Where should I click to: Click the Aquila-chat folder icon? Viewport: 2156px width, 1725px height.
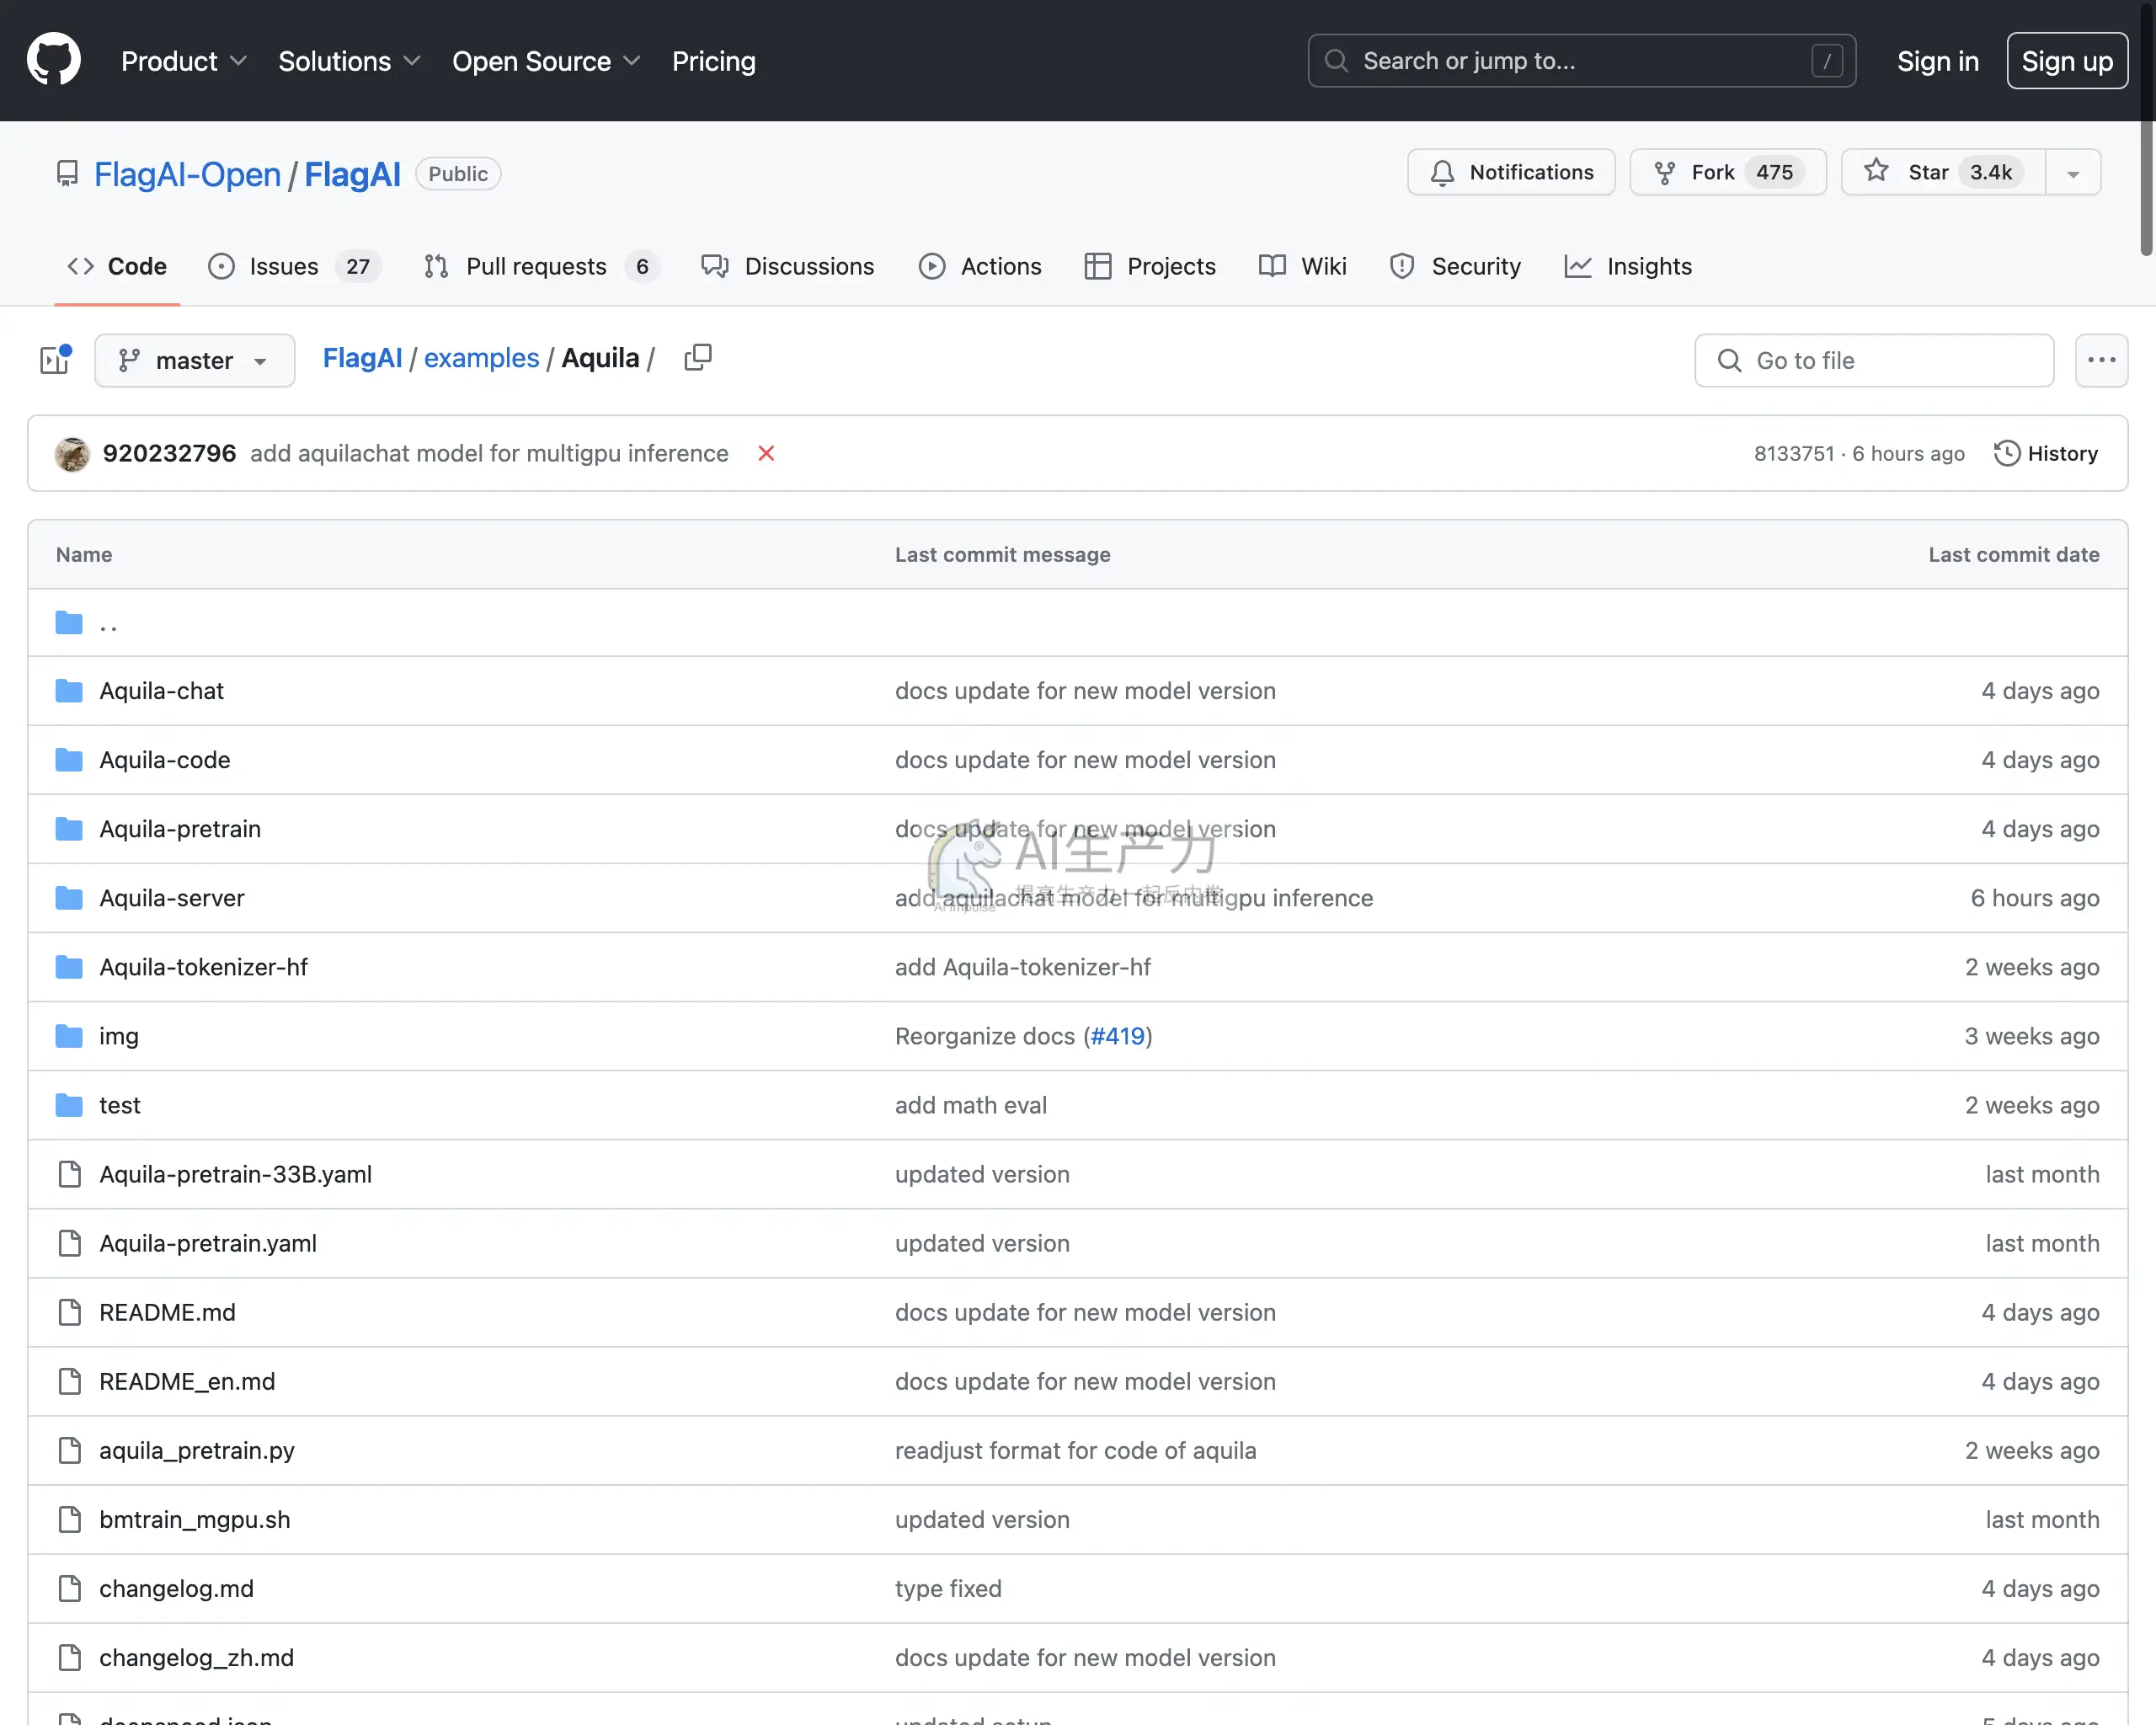[69, 691]
